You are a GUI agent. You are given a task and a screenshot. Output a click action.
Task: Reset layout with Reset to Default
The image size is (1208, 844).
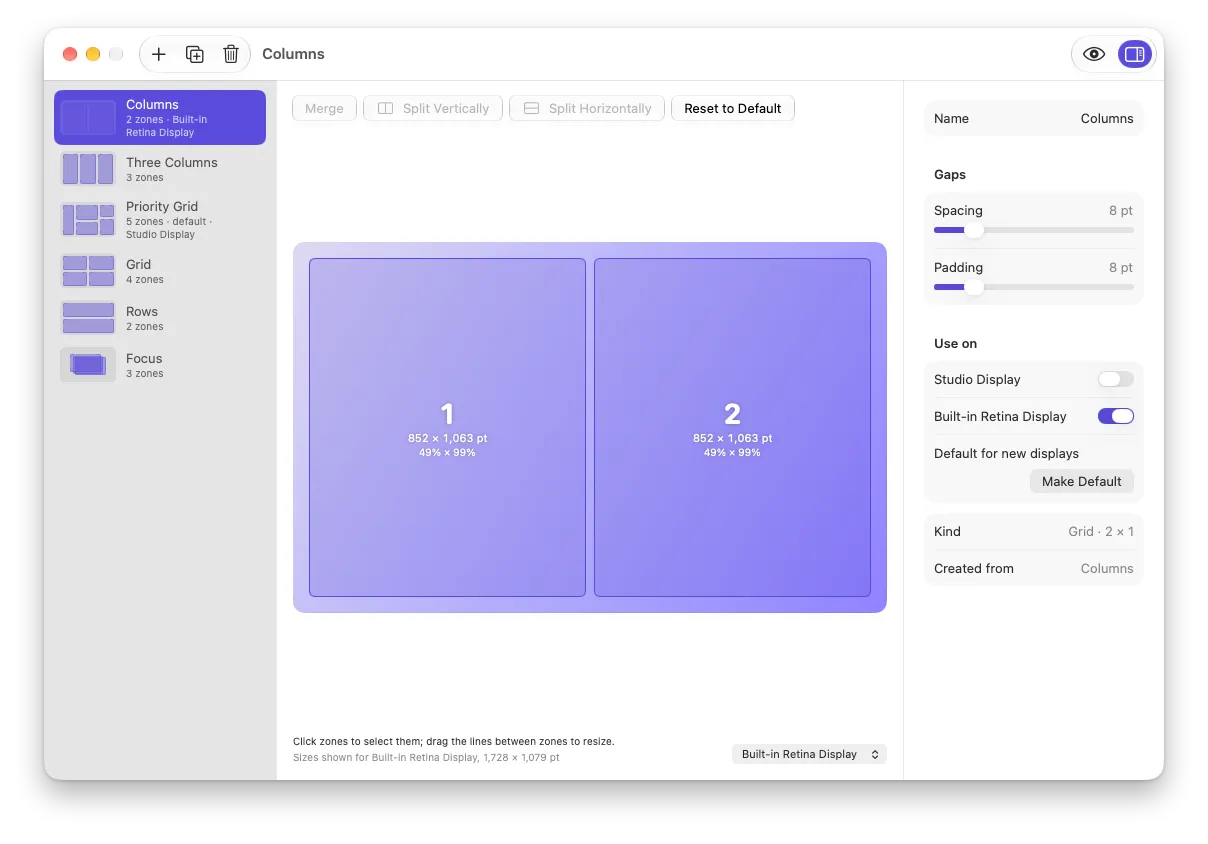coord(733,108)
